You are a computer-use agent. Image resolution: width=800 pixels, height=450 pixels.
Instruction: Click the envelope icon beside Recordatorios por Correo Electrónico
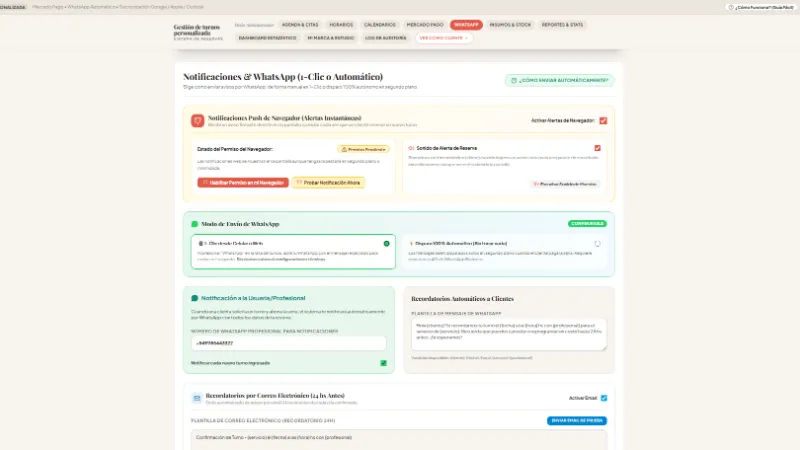(197, 398)
